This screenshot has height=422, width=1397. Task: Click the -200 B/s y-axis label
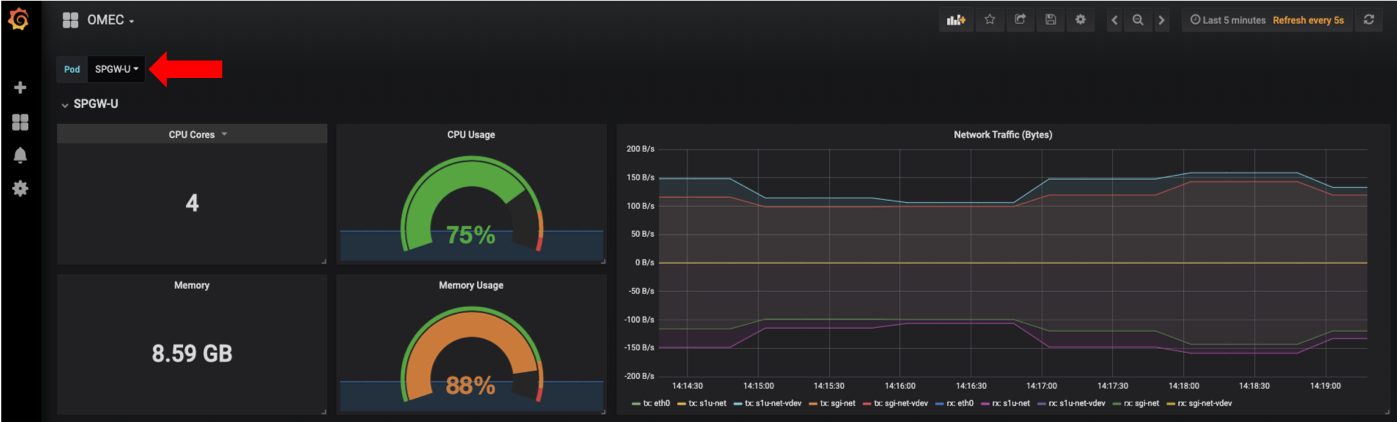[x=639, y=376]
